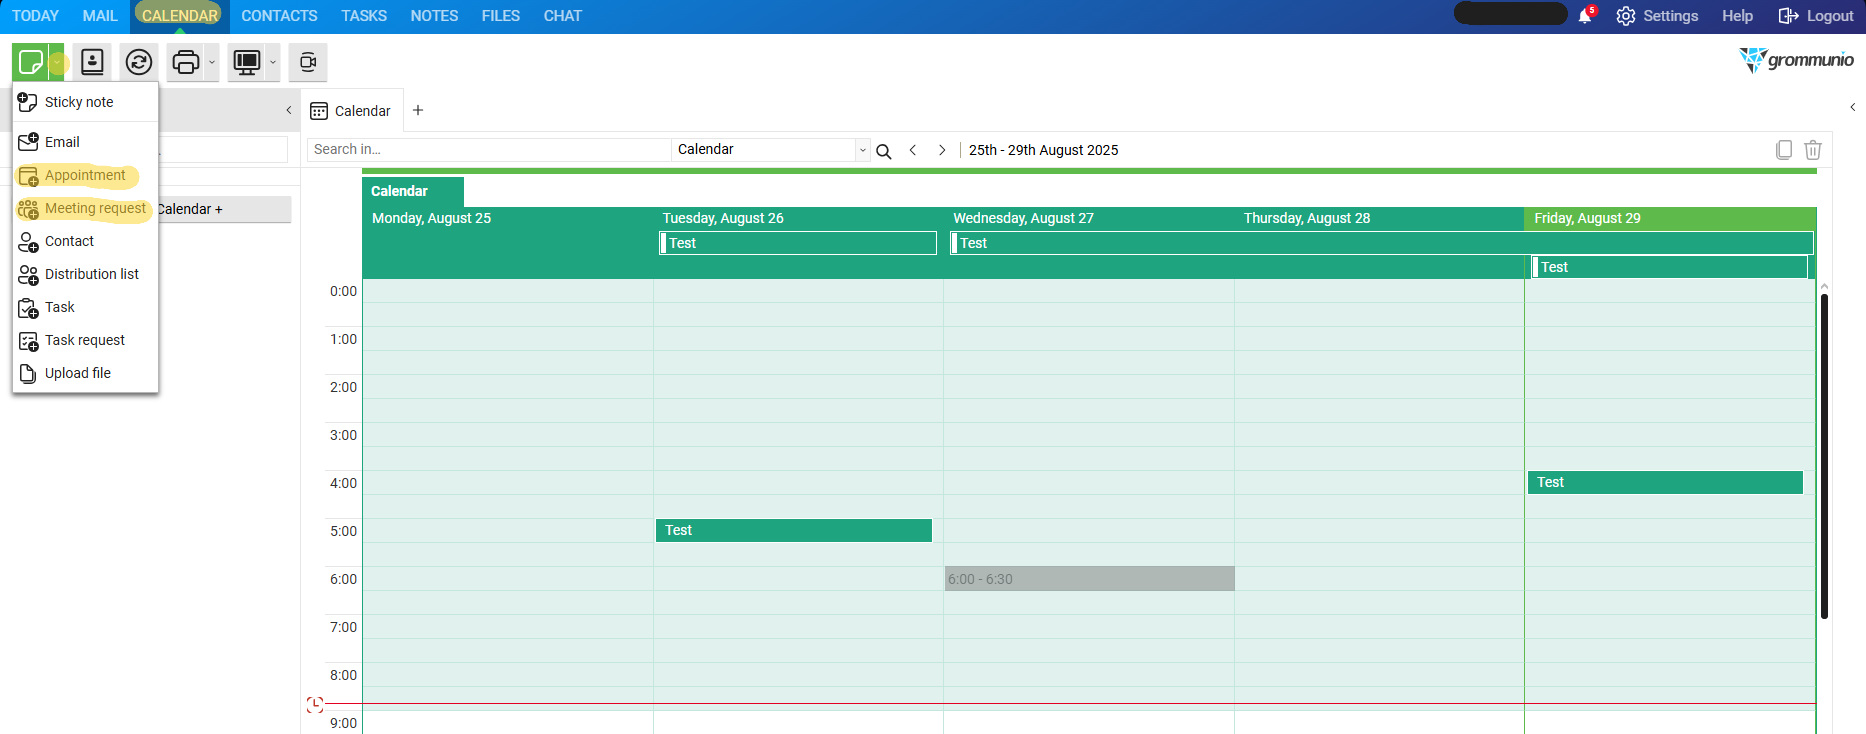This screenshot has height=734, width=1866.
Task: Go to next week arrow
Action: [942, 150]
